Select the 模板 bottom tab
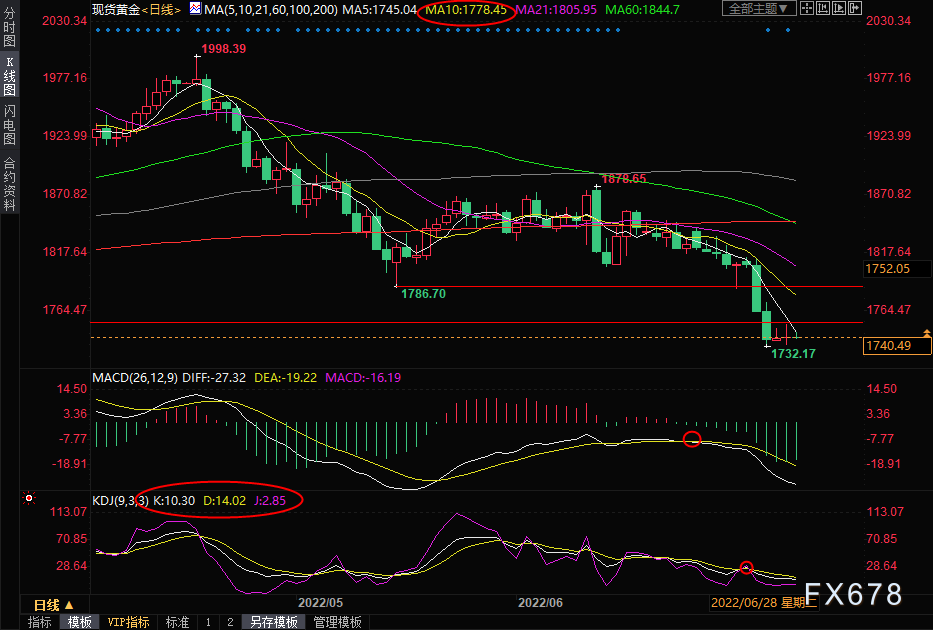This screenshot has height=630, width=933. (x=79, y=622)
